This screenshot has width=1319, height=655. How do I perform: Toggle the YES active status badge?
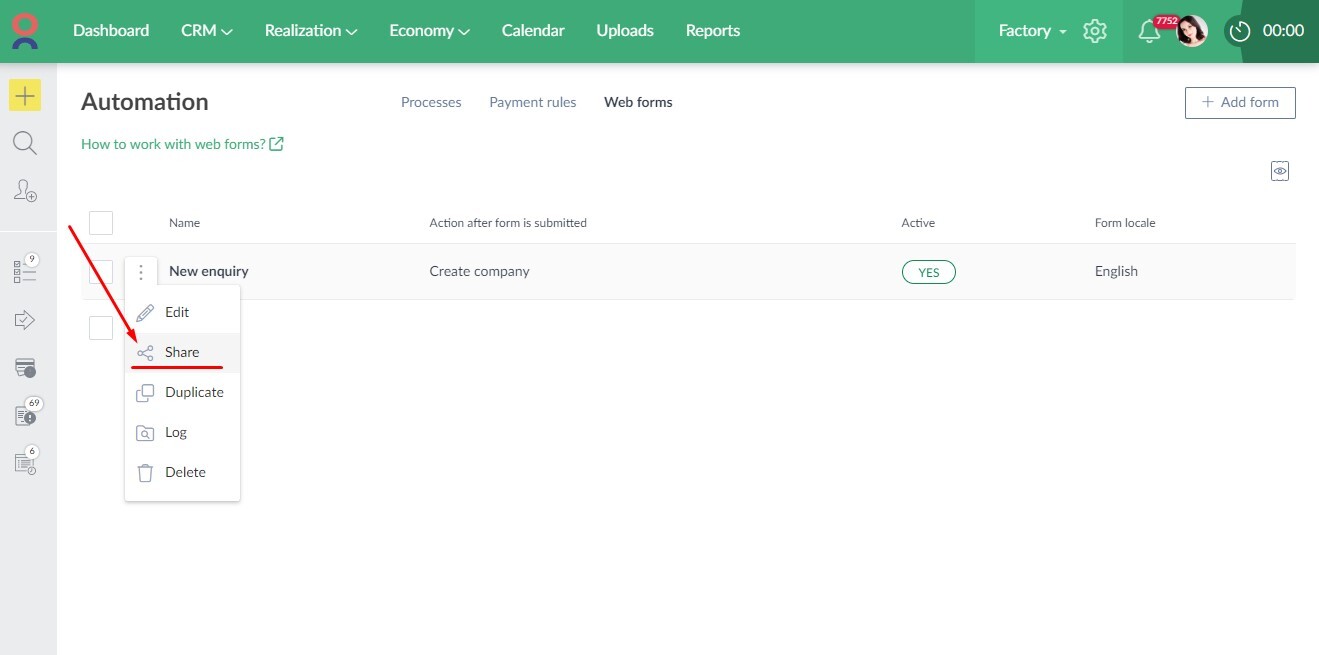coord(928,272)
